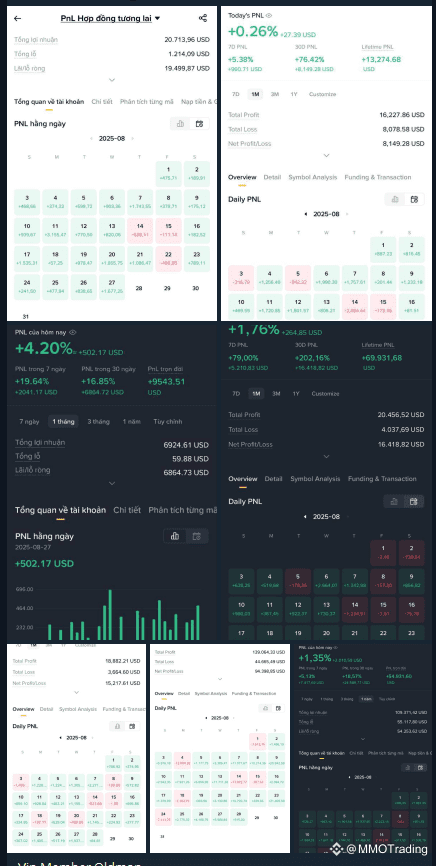
Task: Select 3 tháng period in the +4.20% panel
Action: 98,421
